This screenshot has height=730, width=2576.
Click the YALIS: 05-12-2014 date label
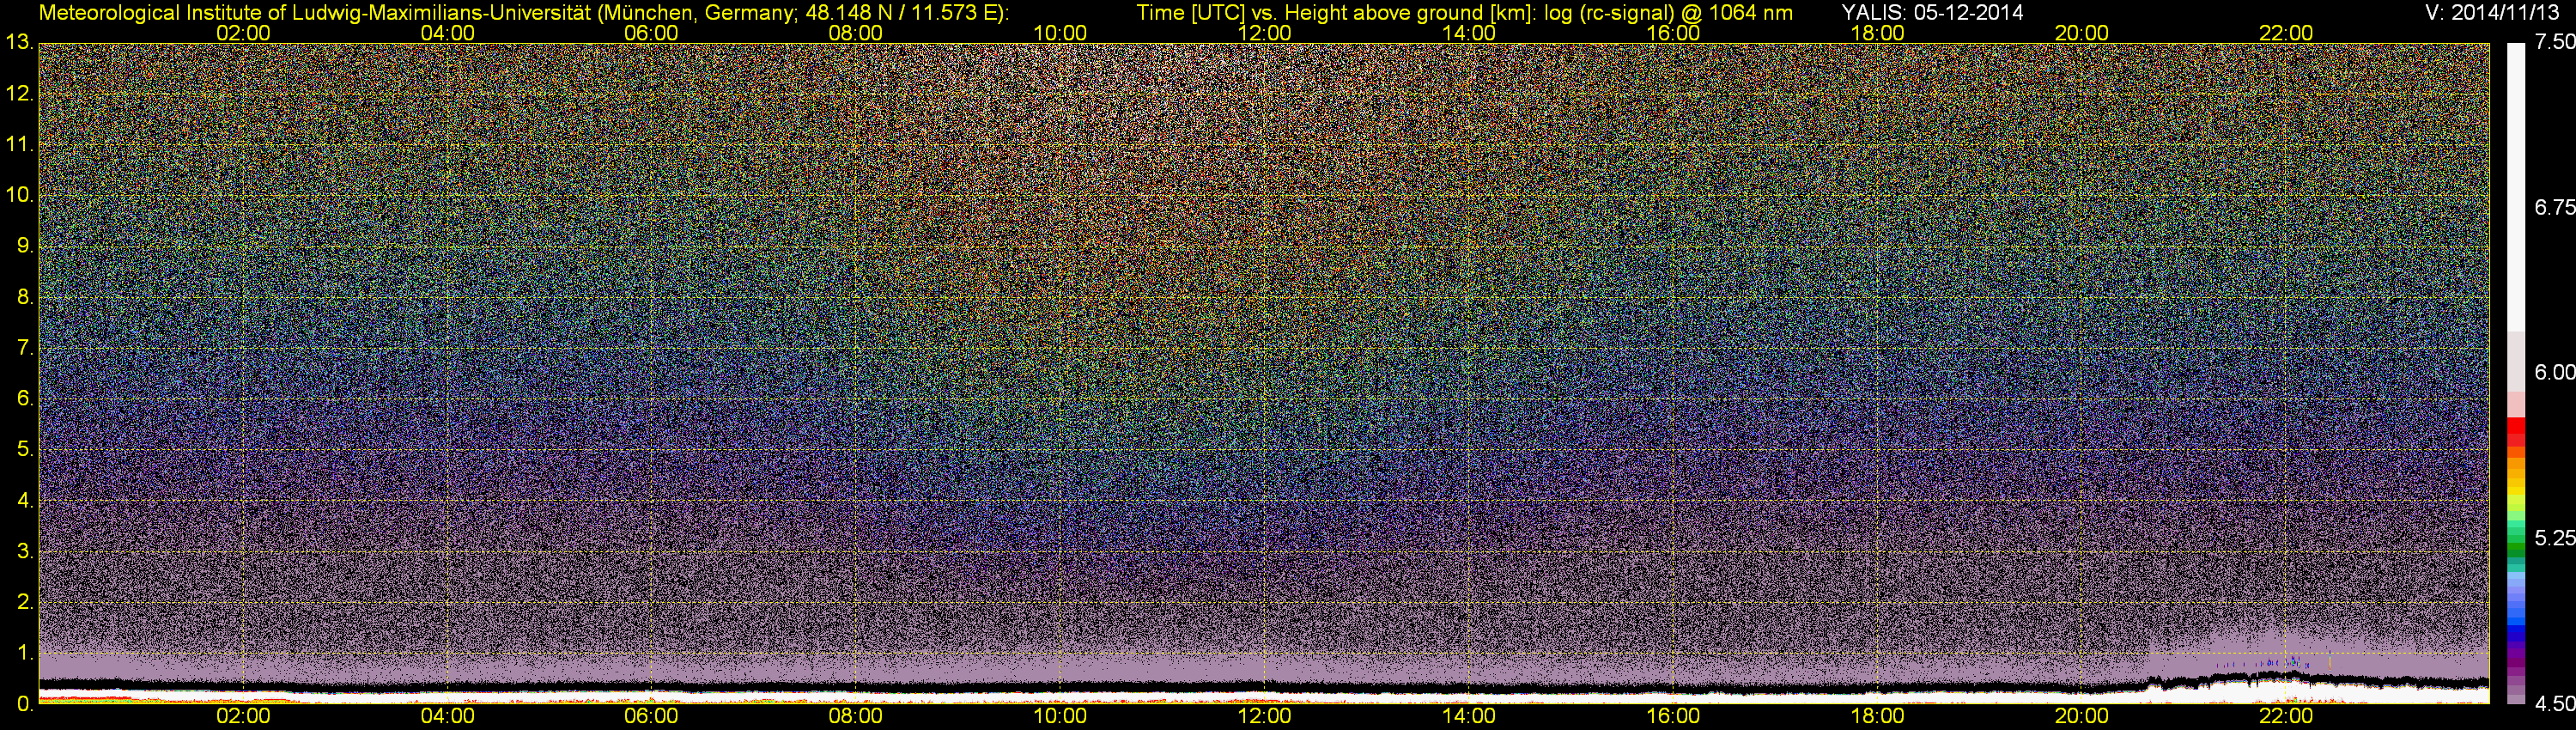(1932, 12)
